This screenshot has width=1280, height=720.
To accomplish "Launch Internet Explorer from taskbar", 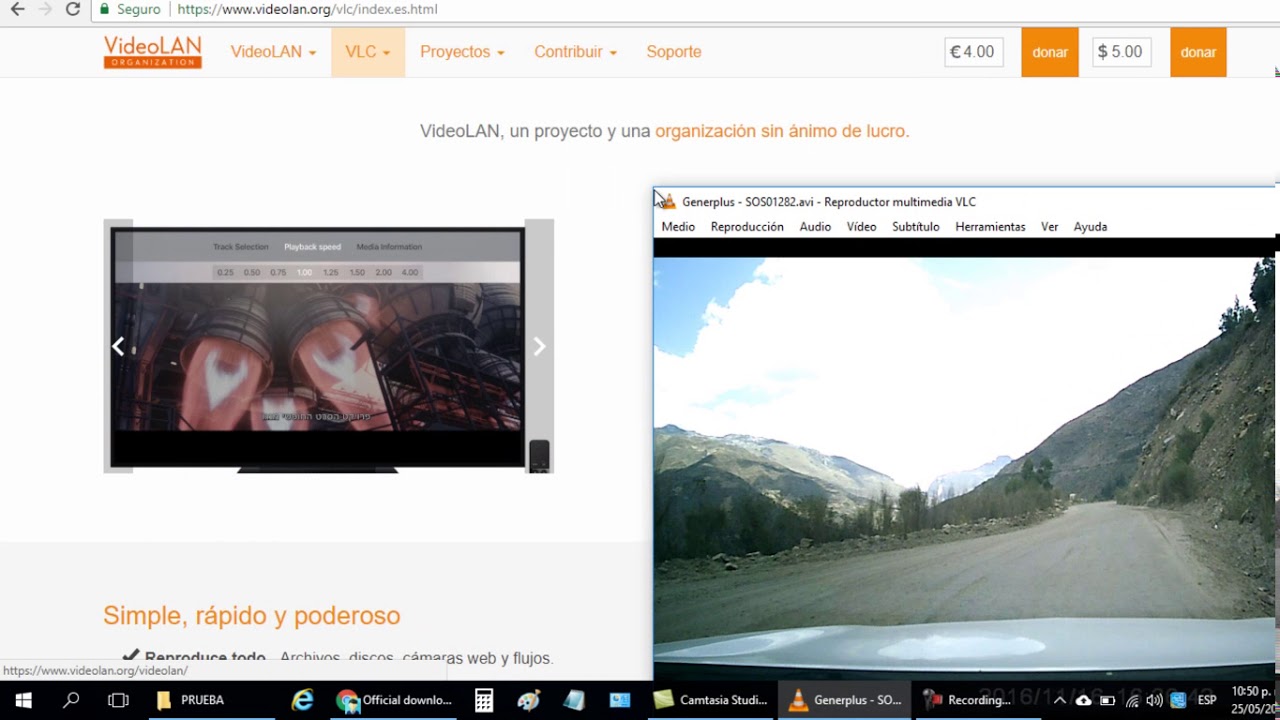I will (302, 700).
